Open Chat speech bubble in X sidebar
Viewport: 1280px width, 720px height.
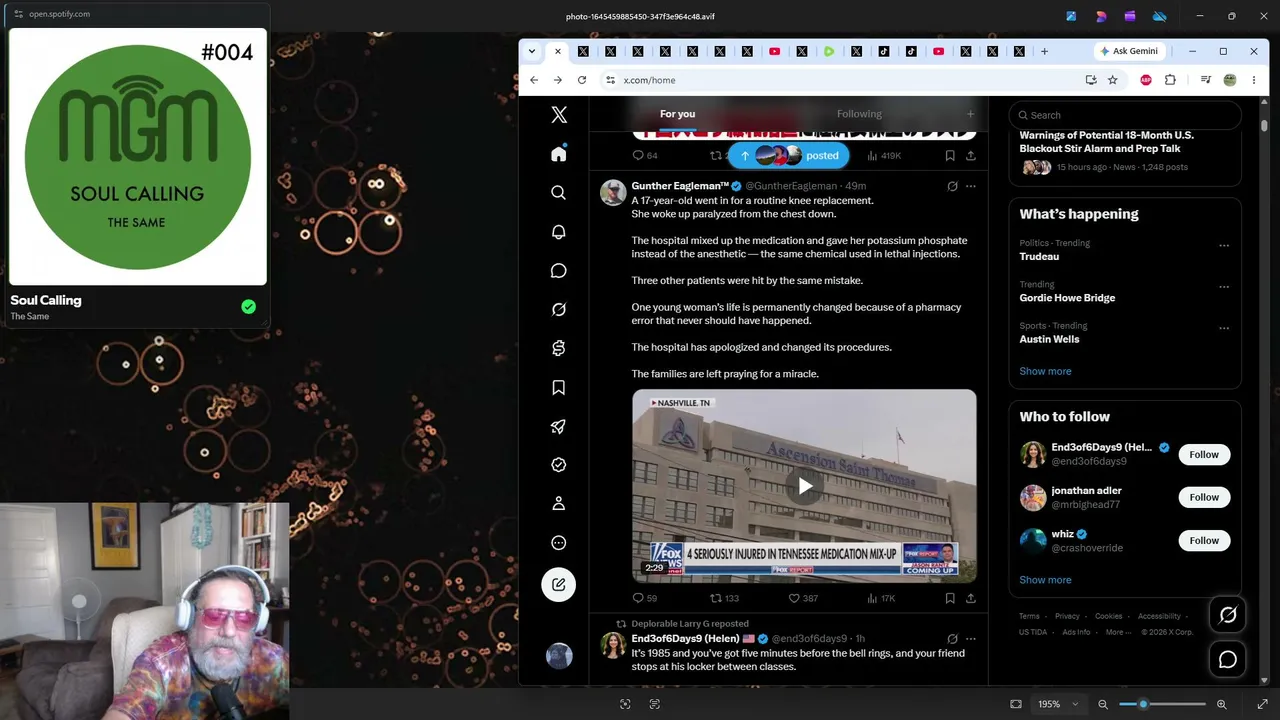tap(559, 271)
